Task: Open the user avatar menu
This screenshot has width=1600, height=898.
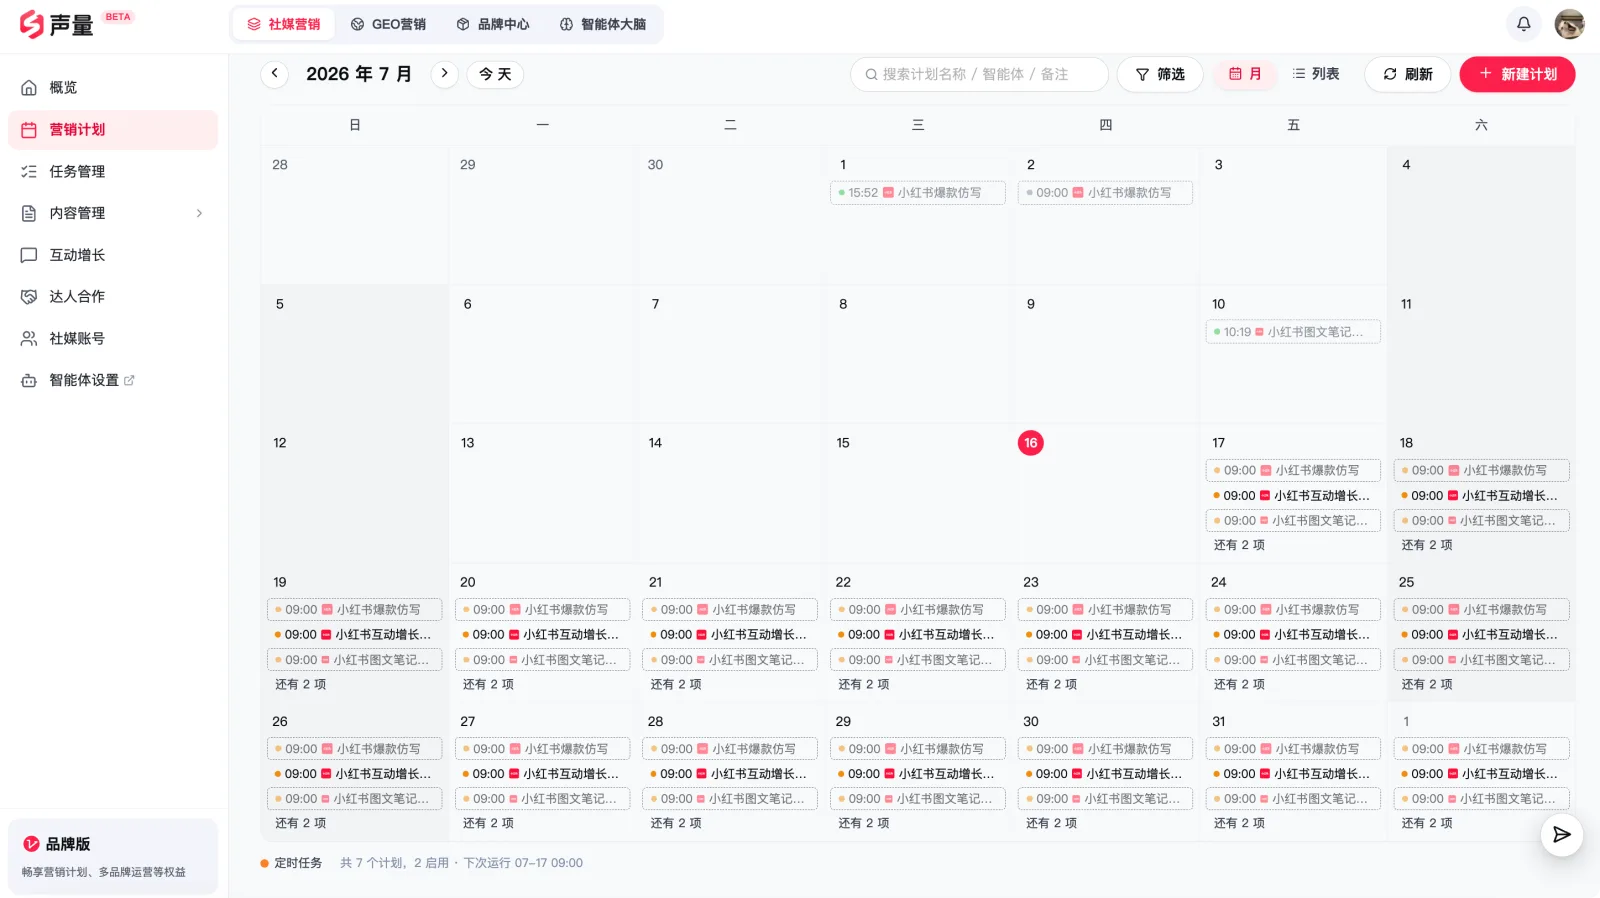Action: [x=1569, y=24]
